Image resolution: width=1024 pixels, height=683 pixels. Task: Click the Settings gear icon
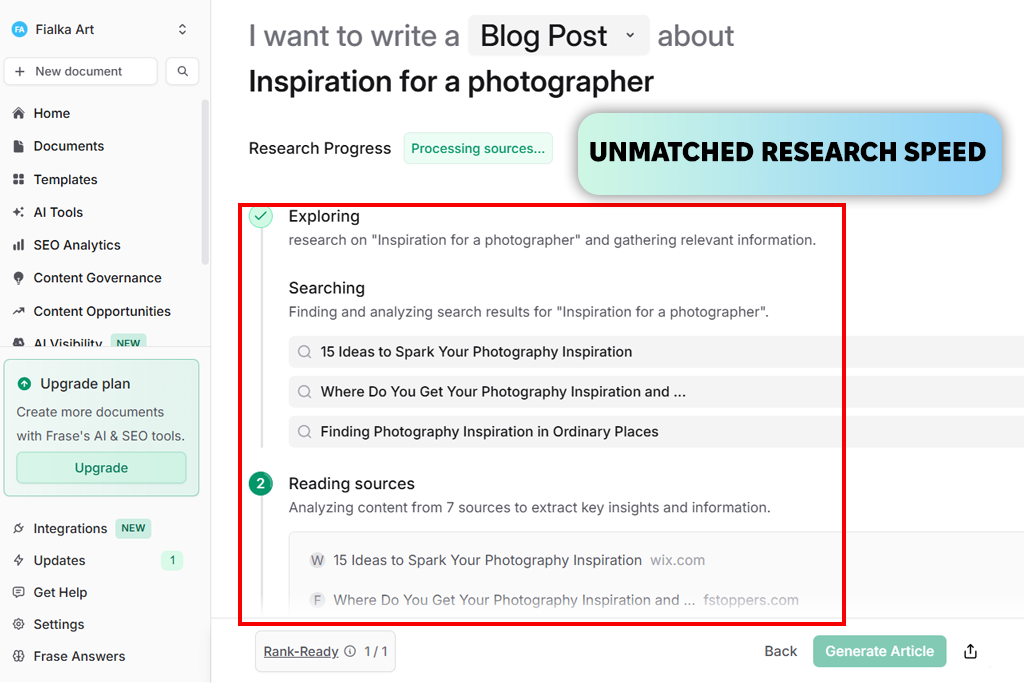(18, 624)
